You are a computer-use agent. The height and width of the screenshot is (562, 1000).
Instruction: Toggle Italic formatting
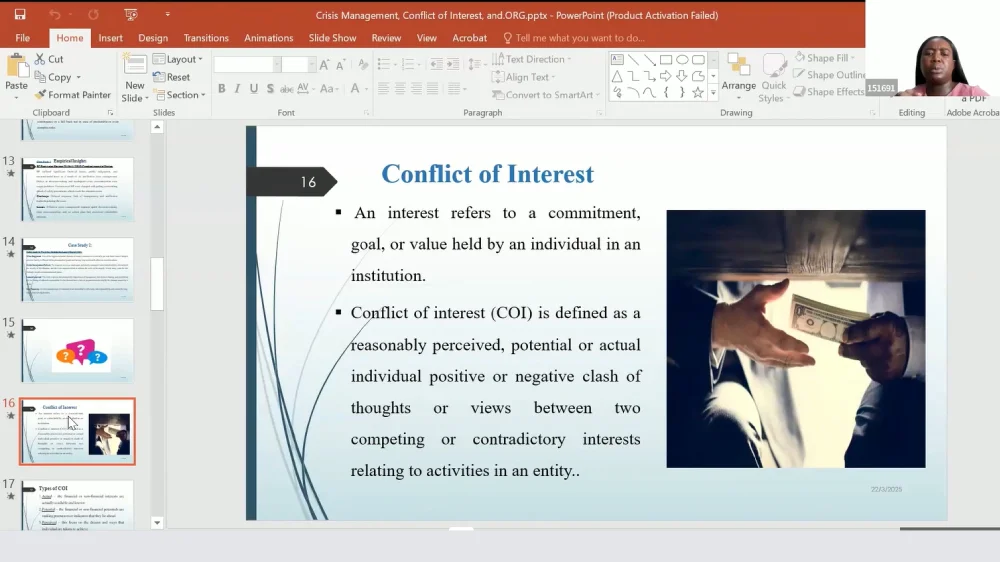tap(237, 89)
